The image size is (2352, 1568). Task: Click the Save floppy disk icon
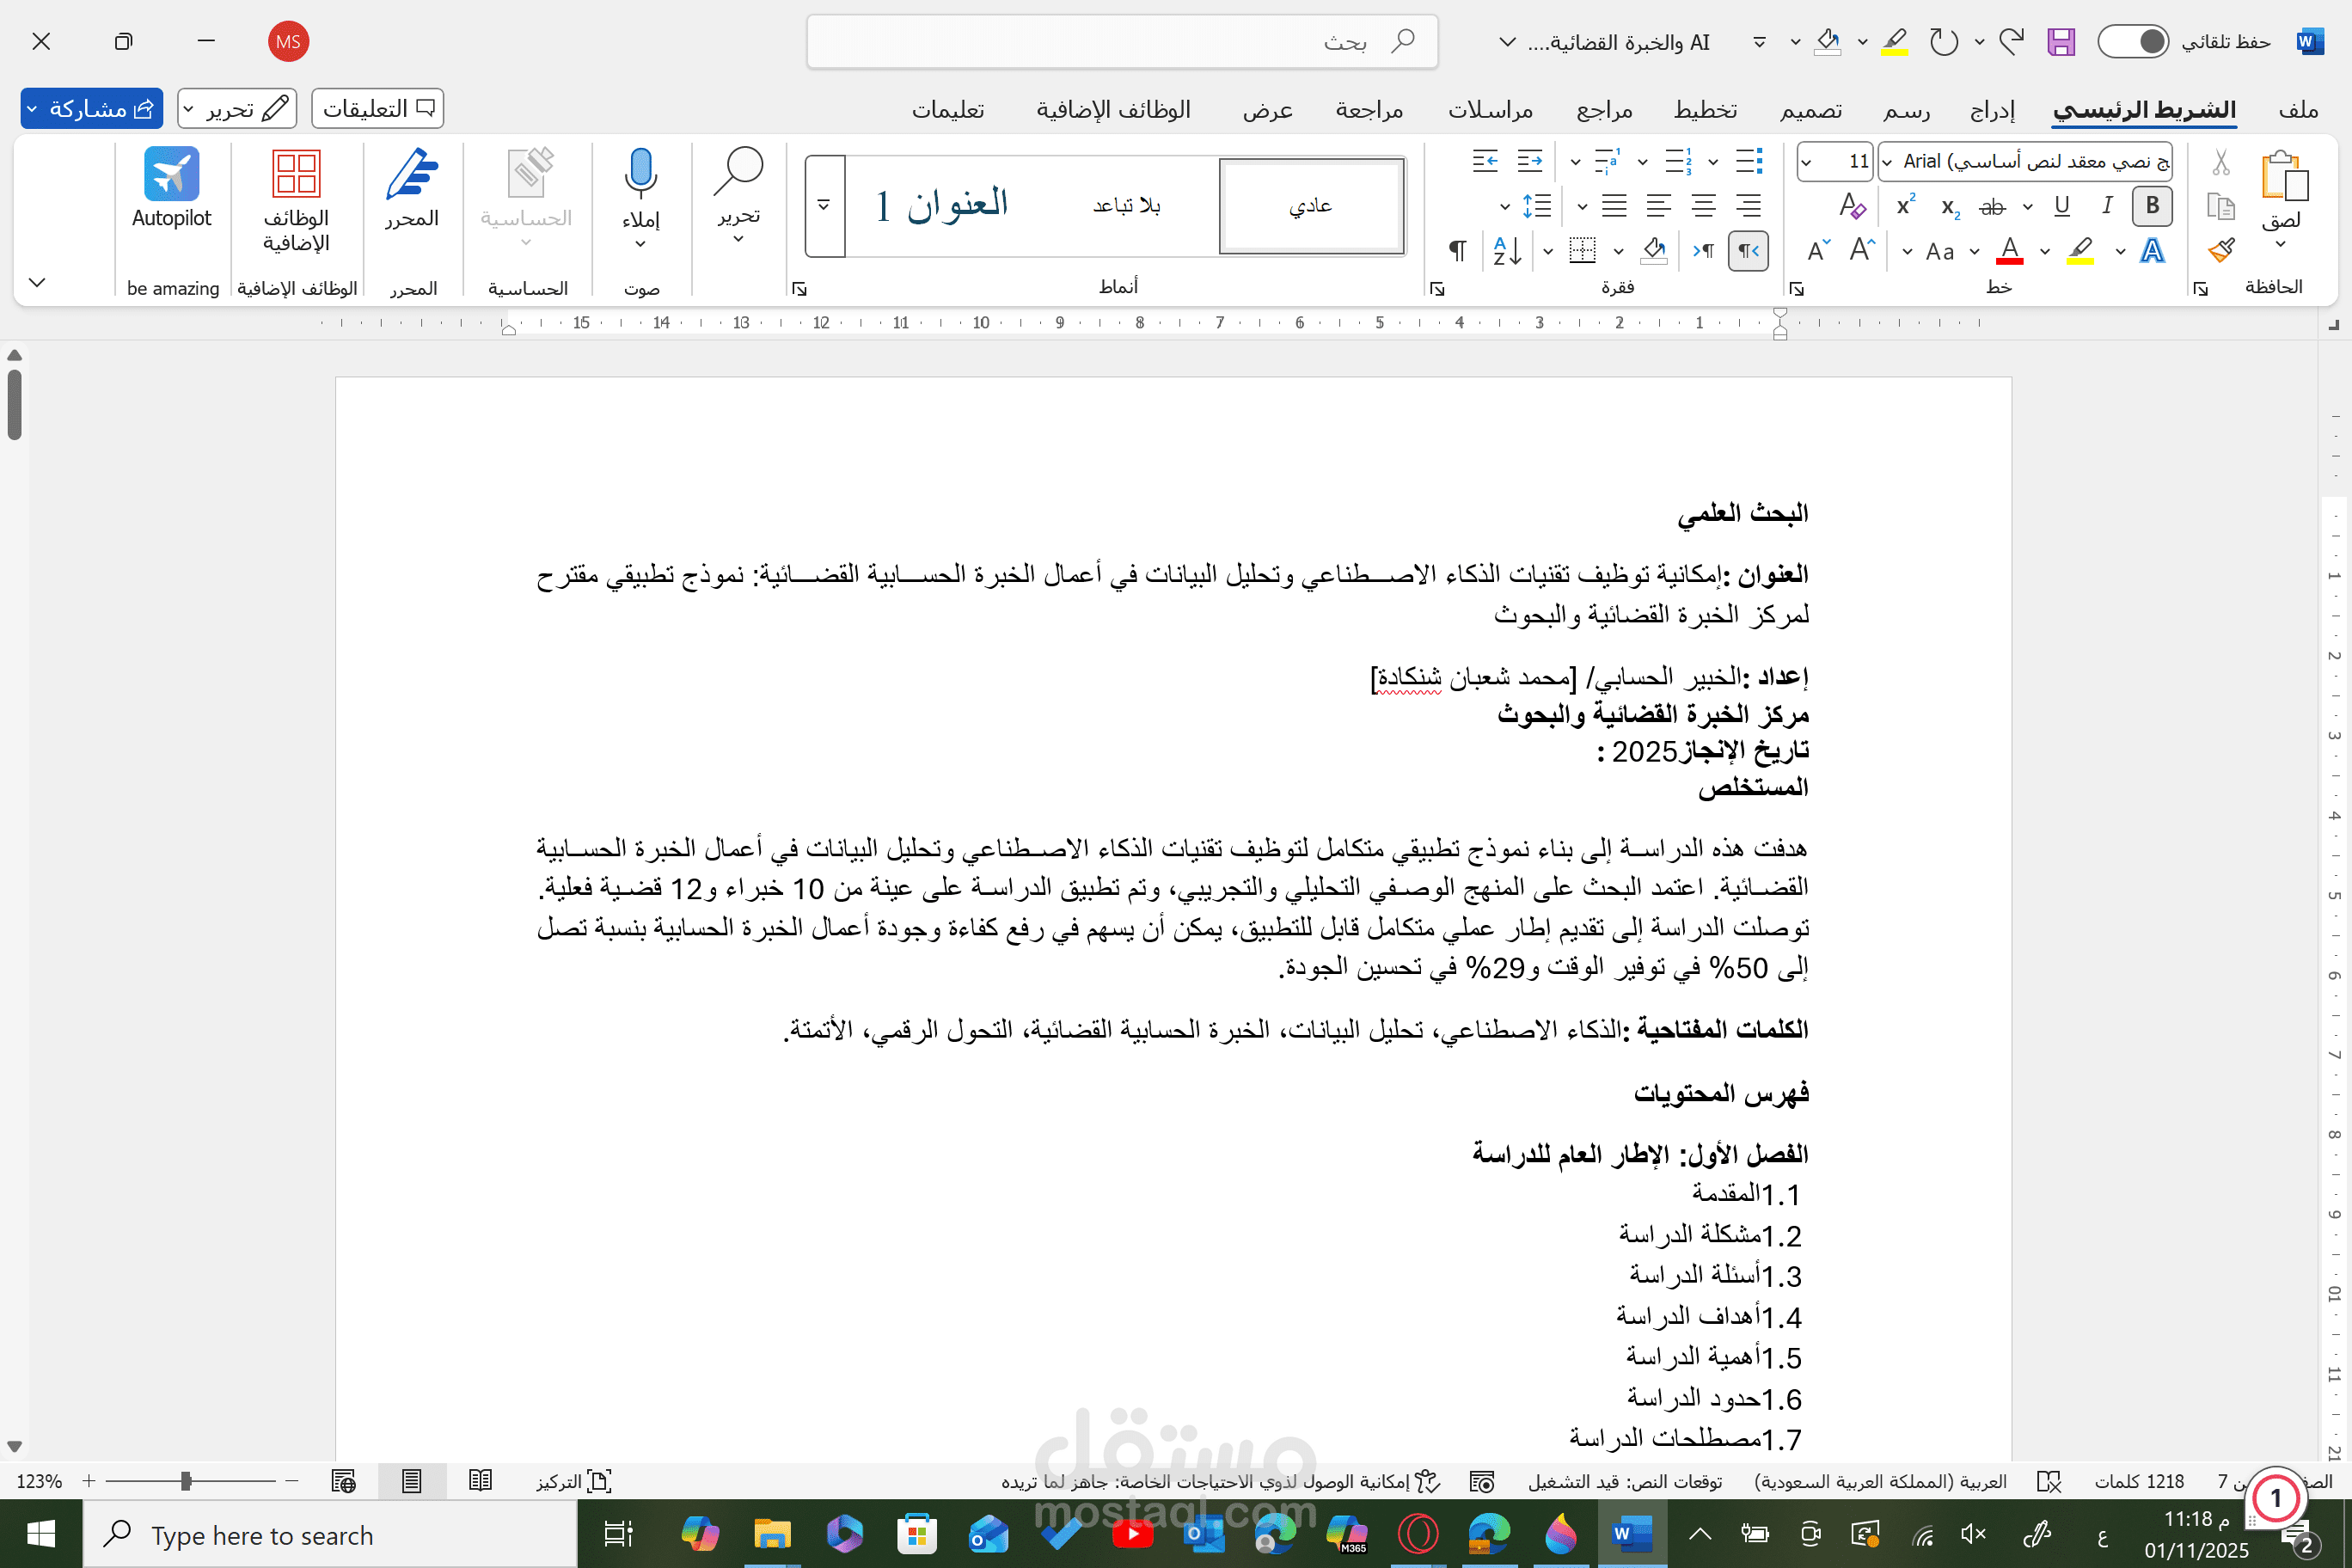point(2060,41)
